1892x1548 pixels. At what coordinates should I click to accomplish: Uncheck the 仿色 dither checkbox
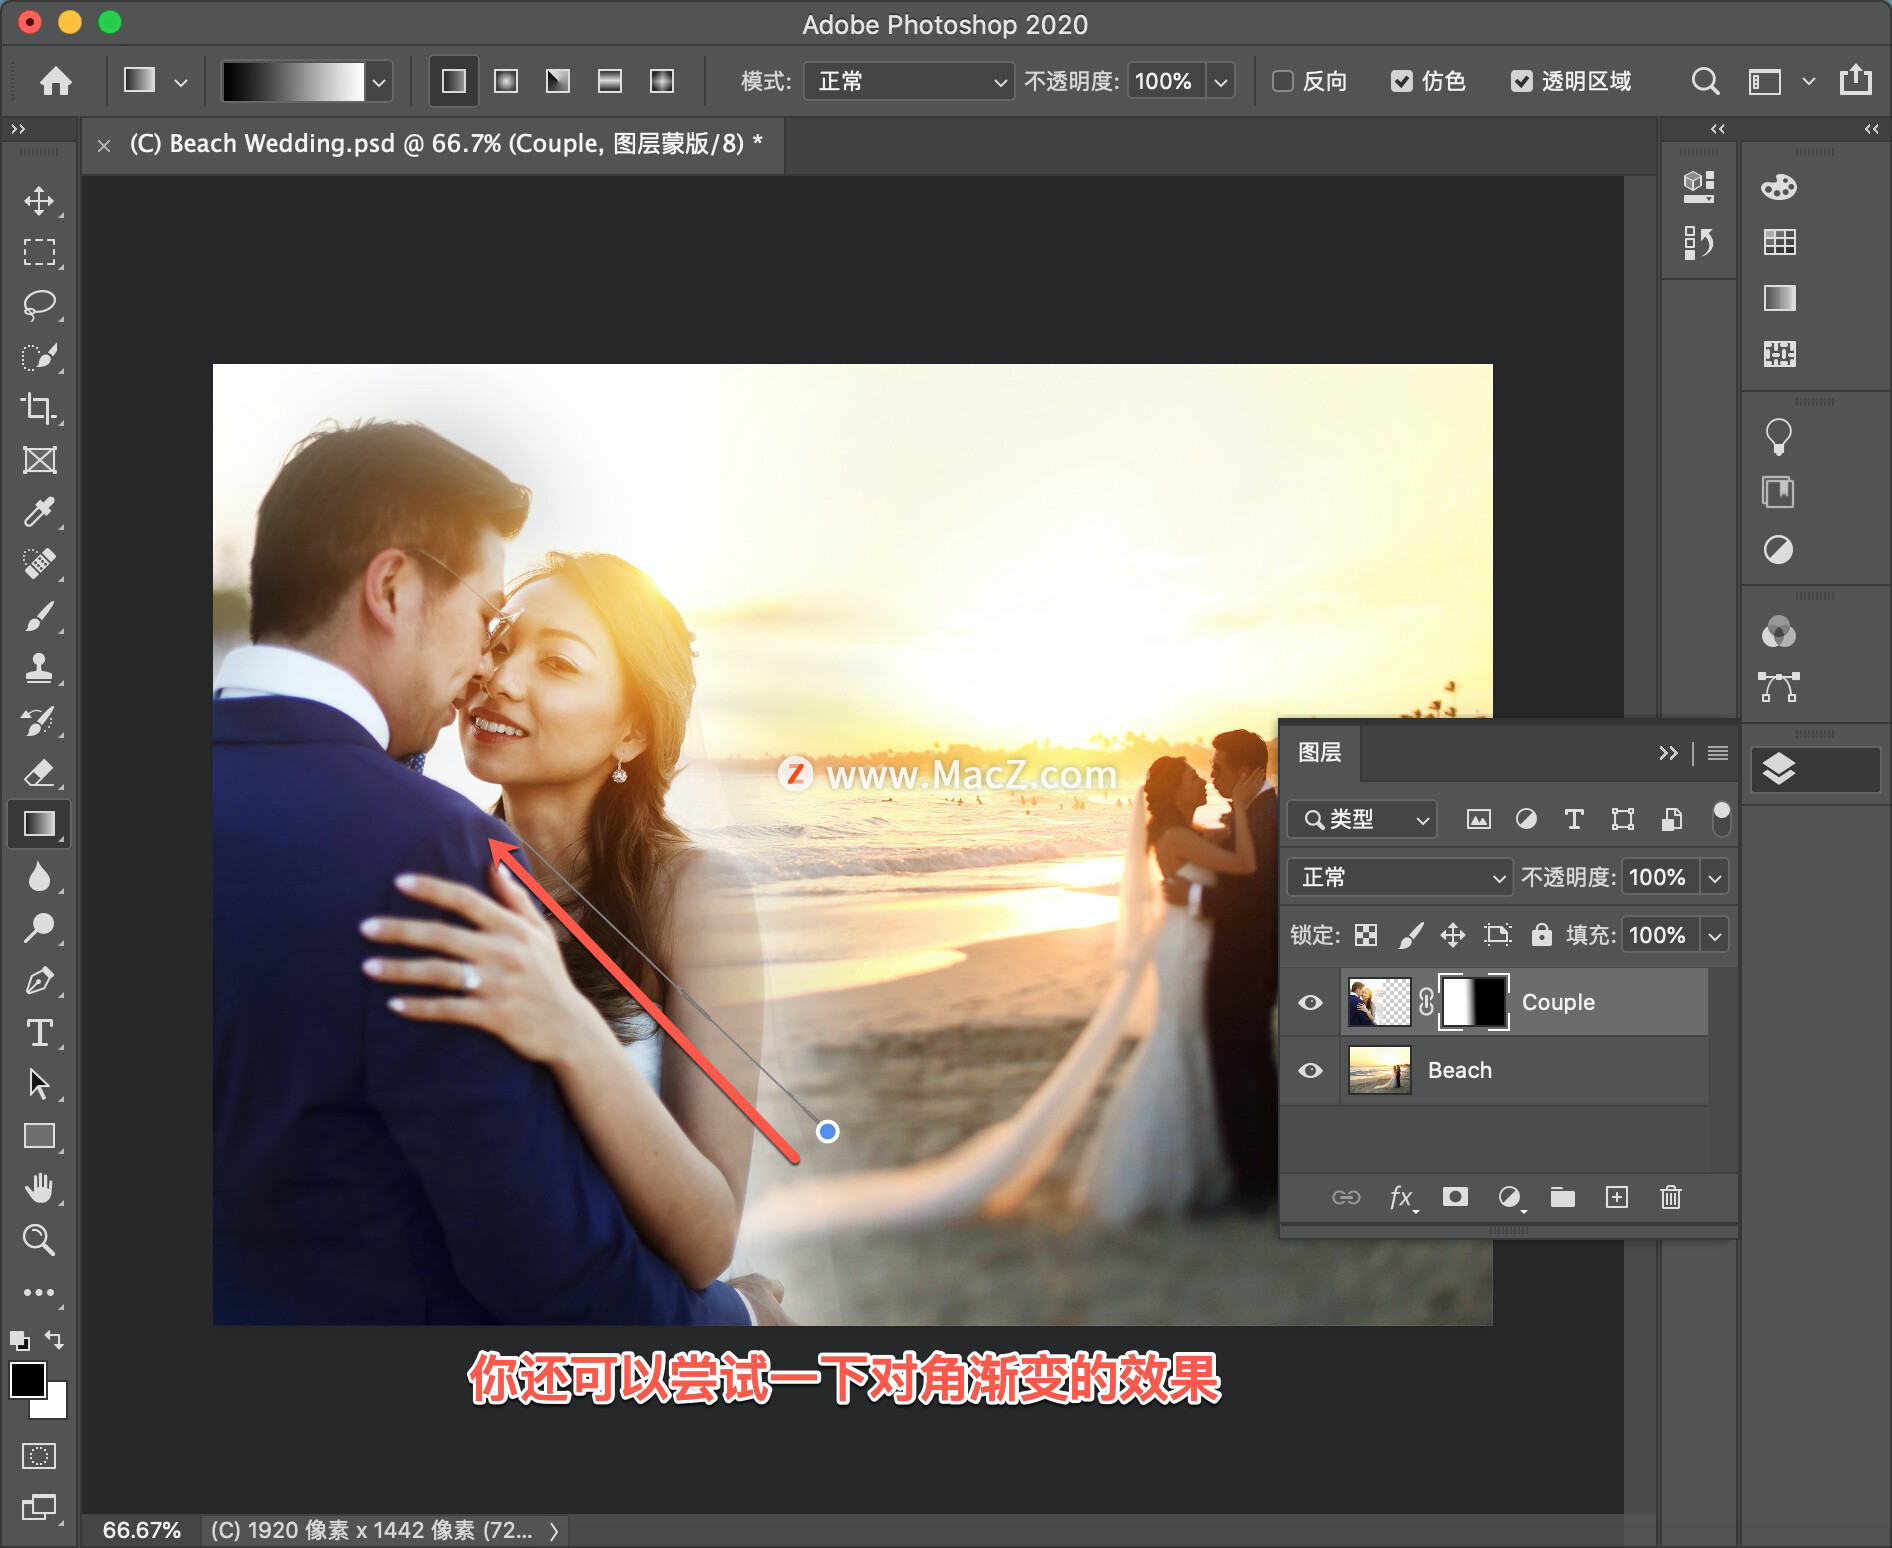(1402, 81)
